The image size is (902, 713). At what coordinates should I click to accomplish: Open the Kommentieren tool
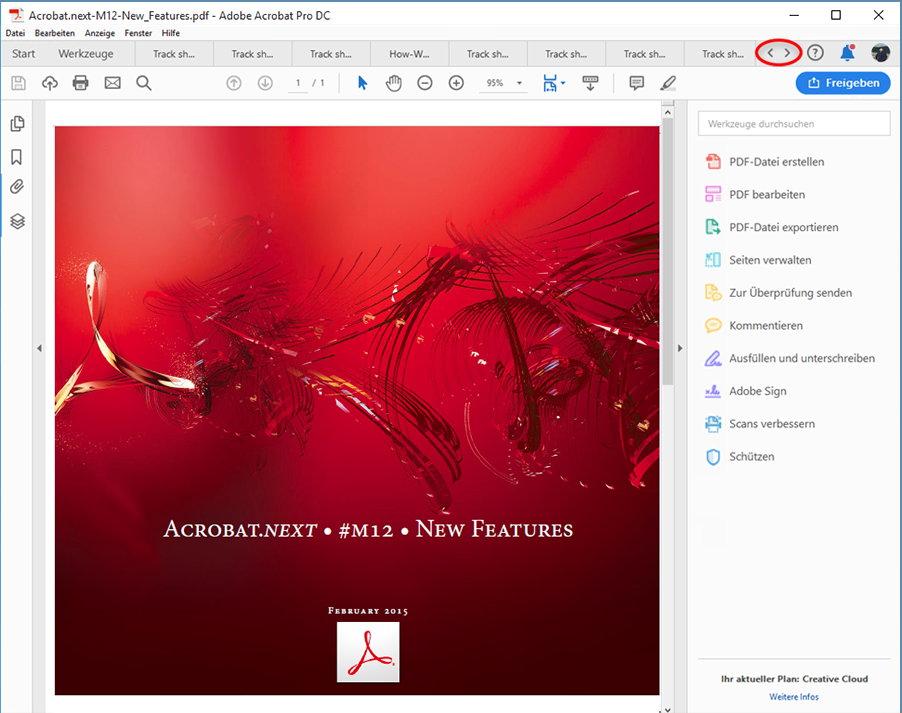coord(762,325)
